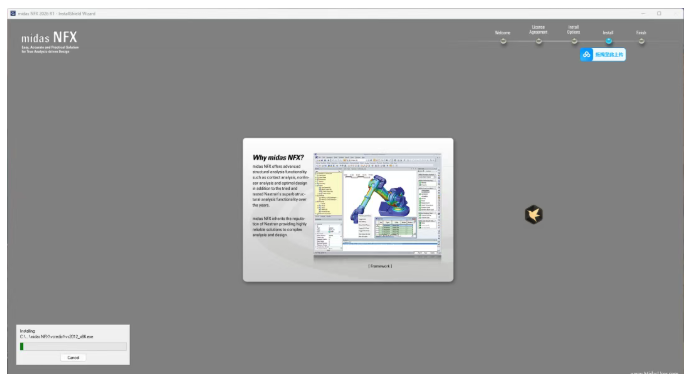Click the Welcome step marker

point(503,41)
